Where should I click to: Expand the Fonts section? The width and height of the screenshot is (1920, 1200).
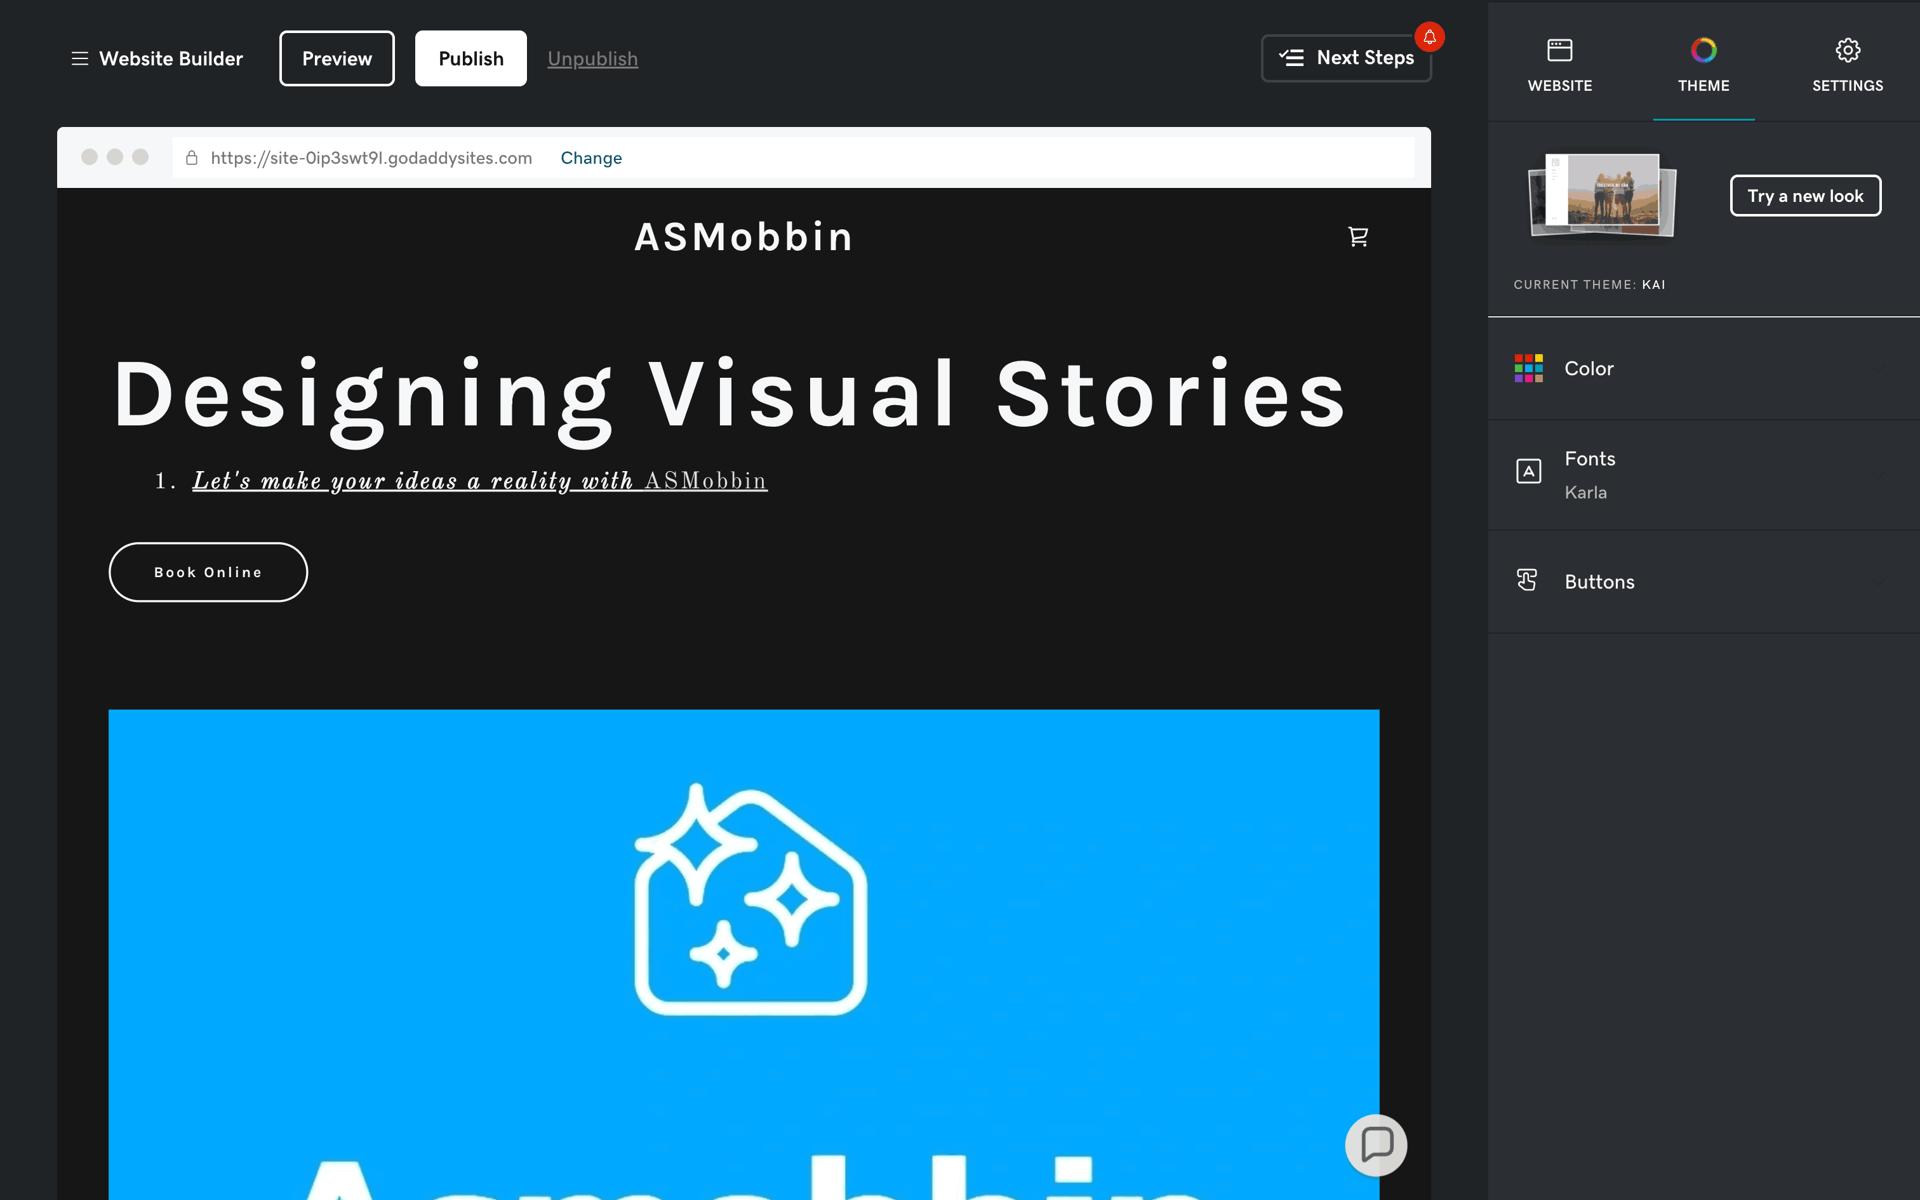pos(1704,474)
